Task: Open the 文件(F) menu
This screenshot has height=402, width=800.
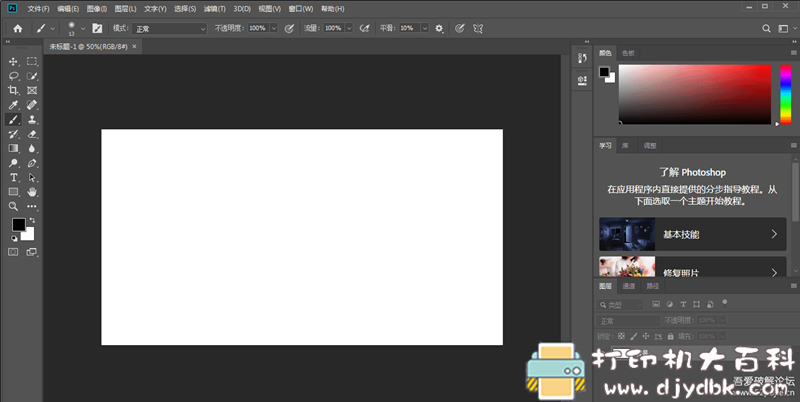Action: (38, 9)
